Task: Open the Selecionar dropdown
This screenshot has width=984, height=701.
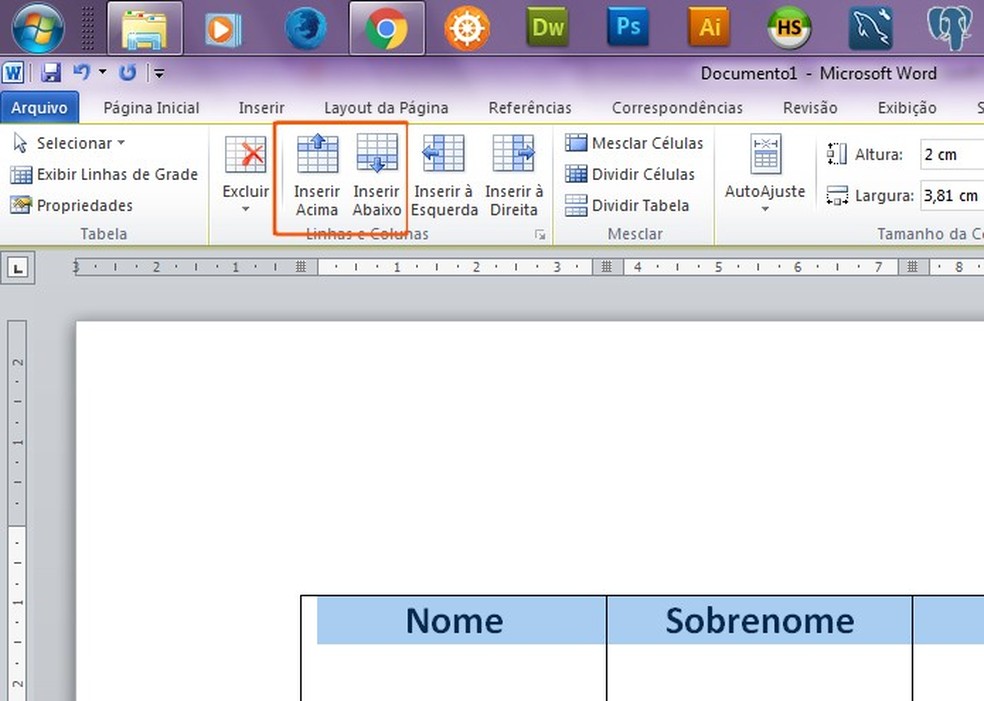Action: click(x=69, y=143)
